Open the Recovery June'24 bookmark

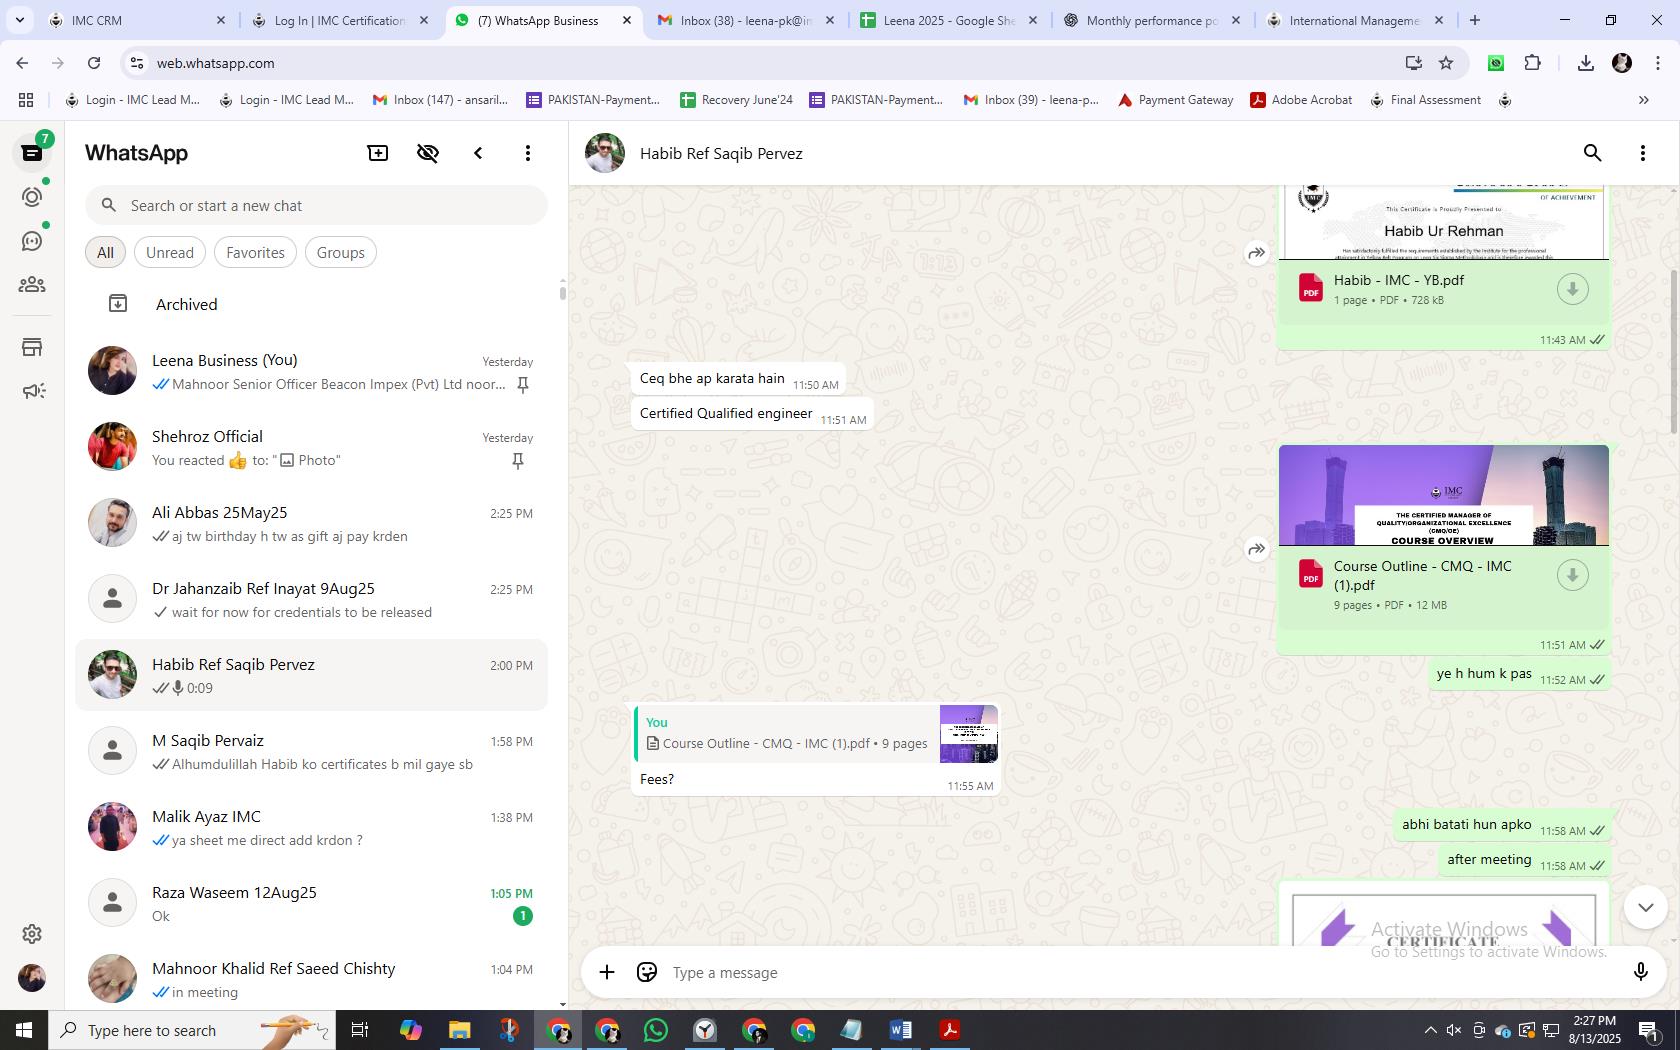point(736,100)
